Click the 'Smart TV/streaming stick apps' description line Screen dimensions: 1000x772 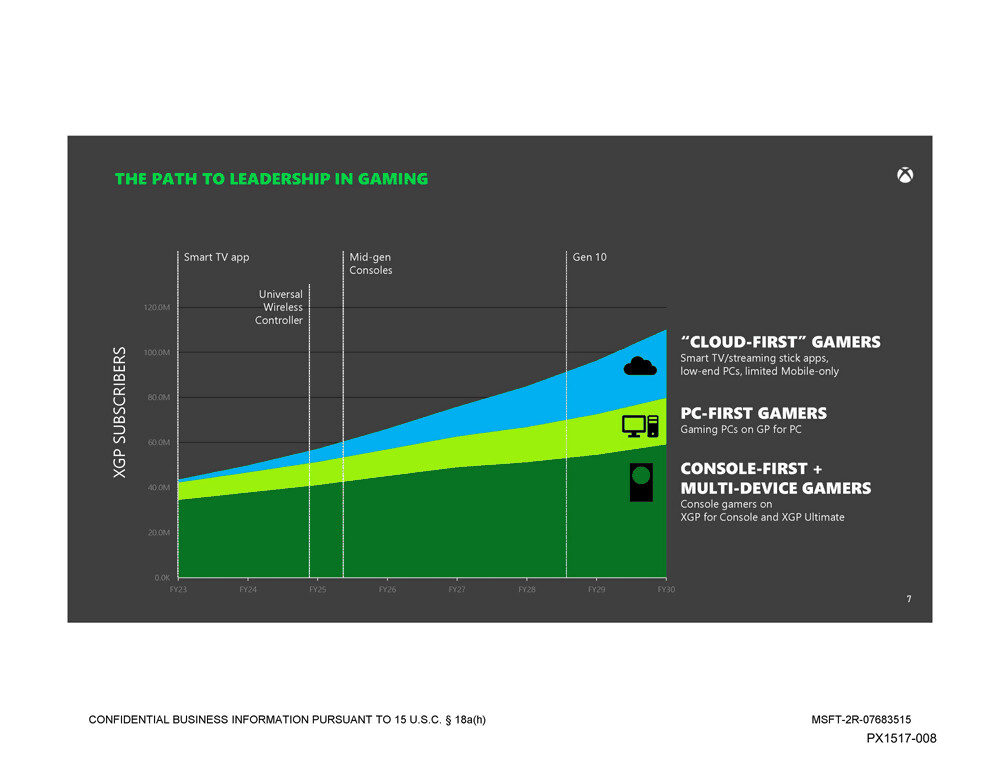point(754,359)
